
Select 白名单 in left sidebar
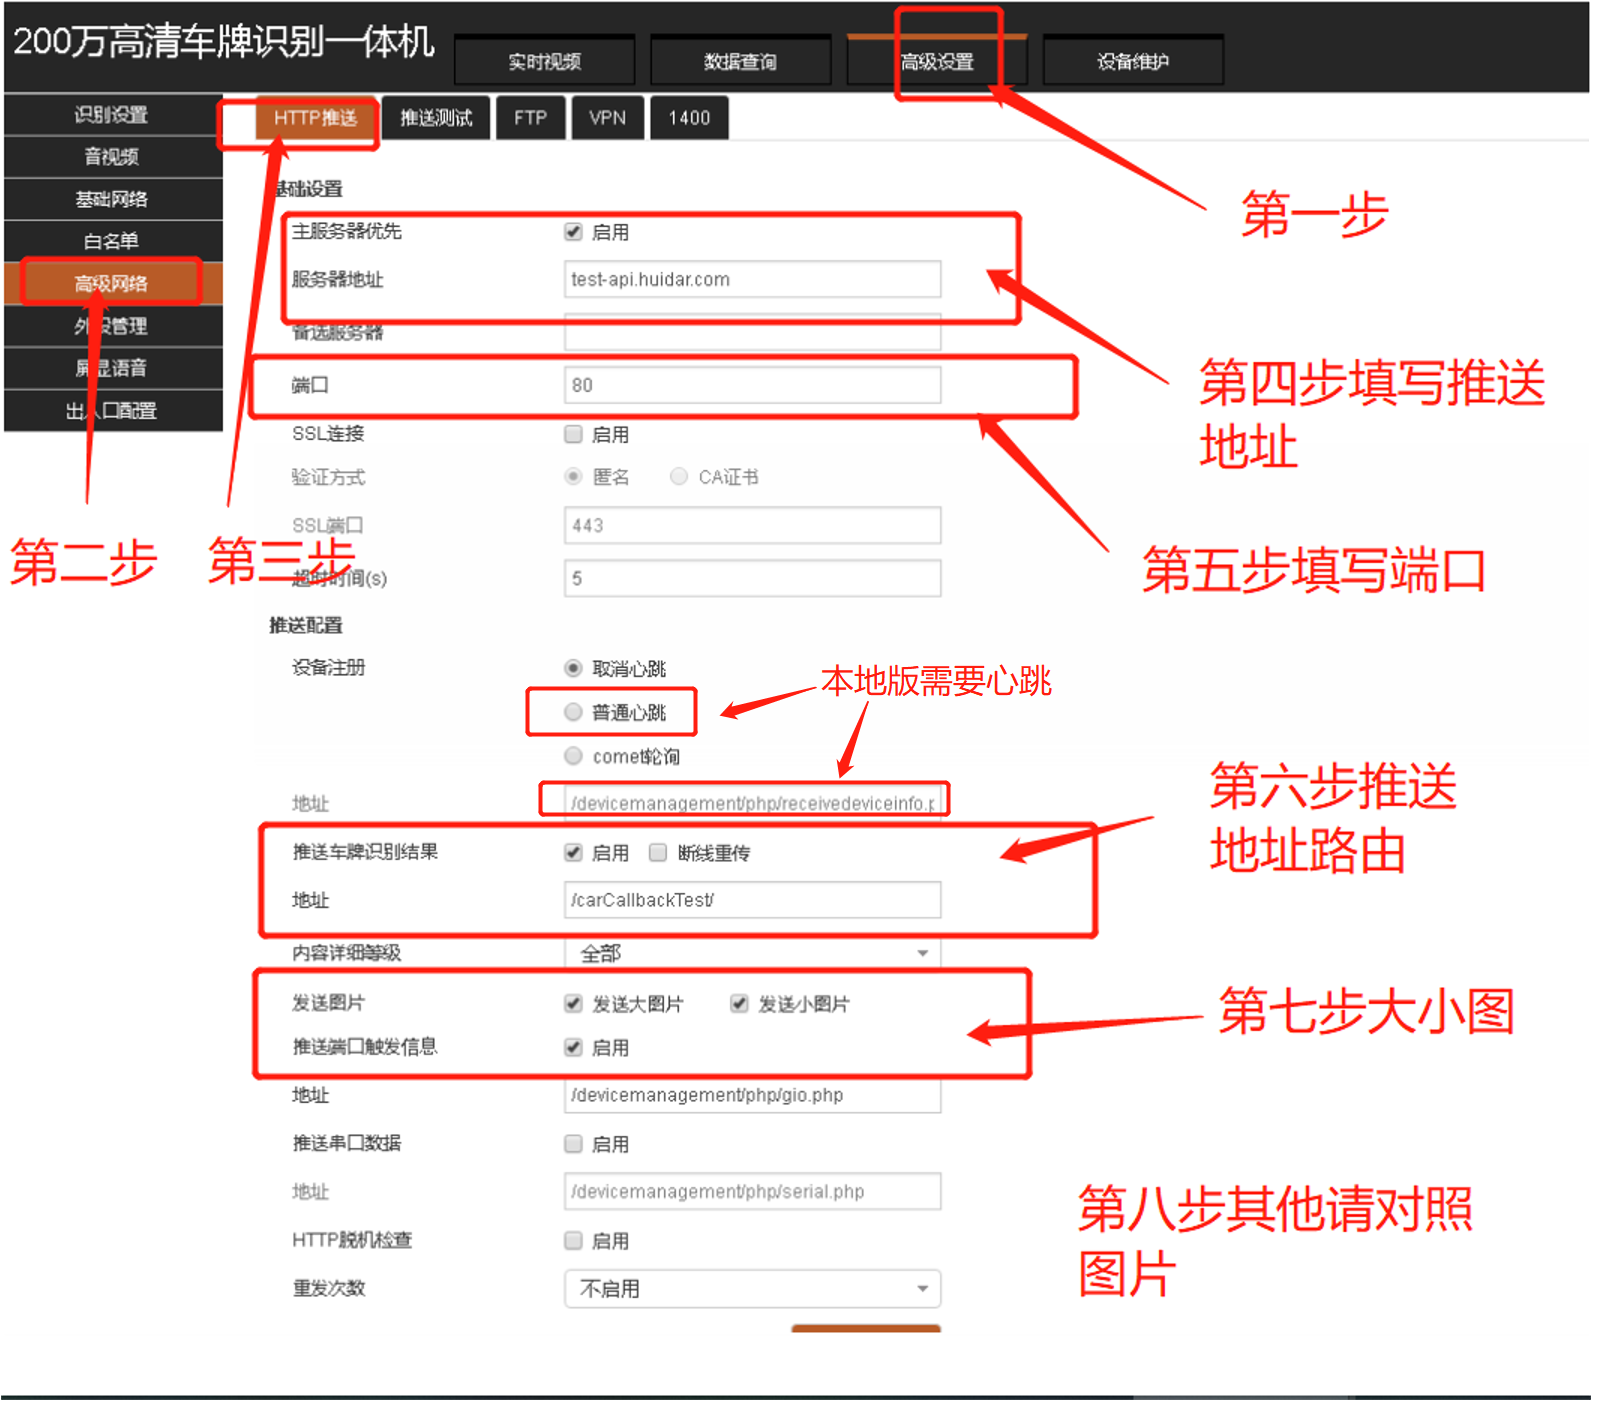point(112,241)
